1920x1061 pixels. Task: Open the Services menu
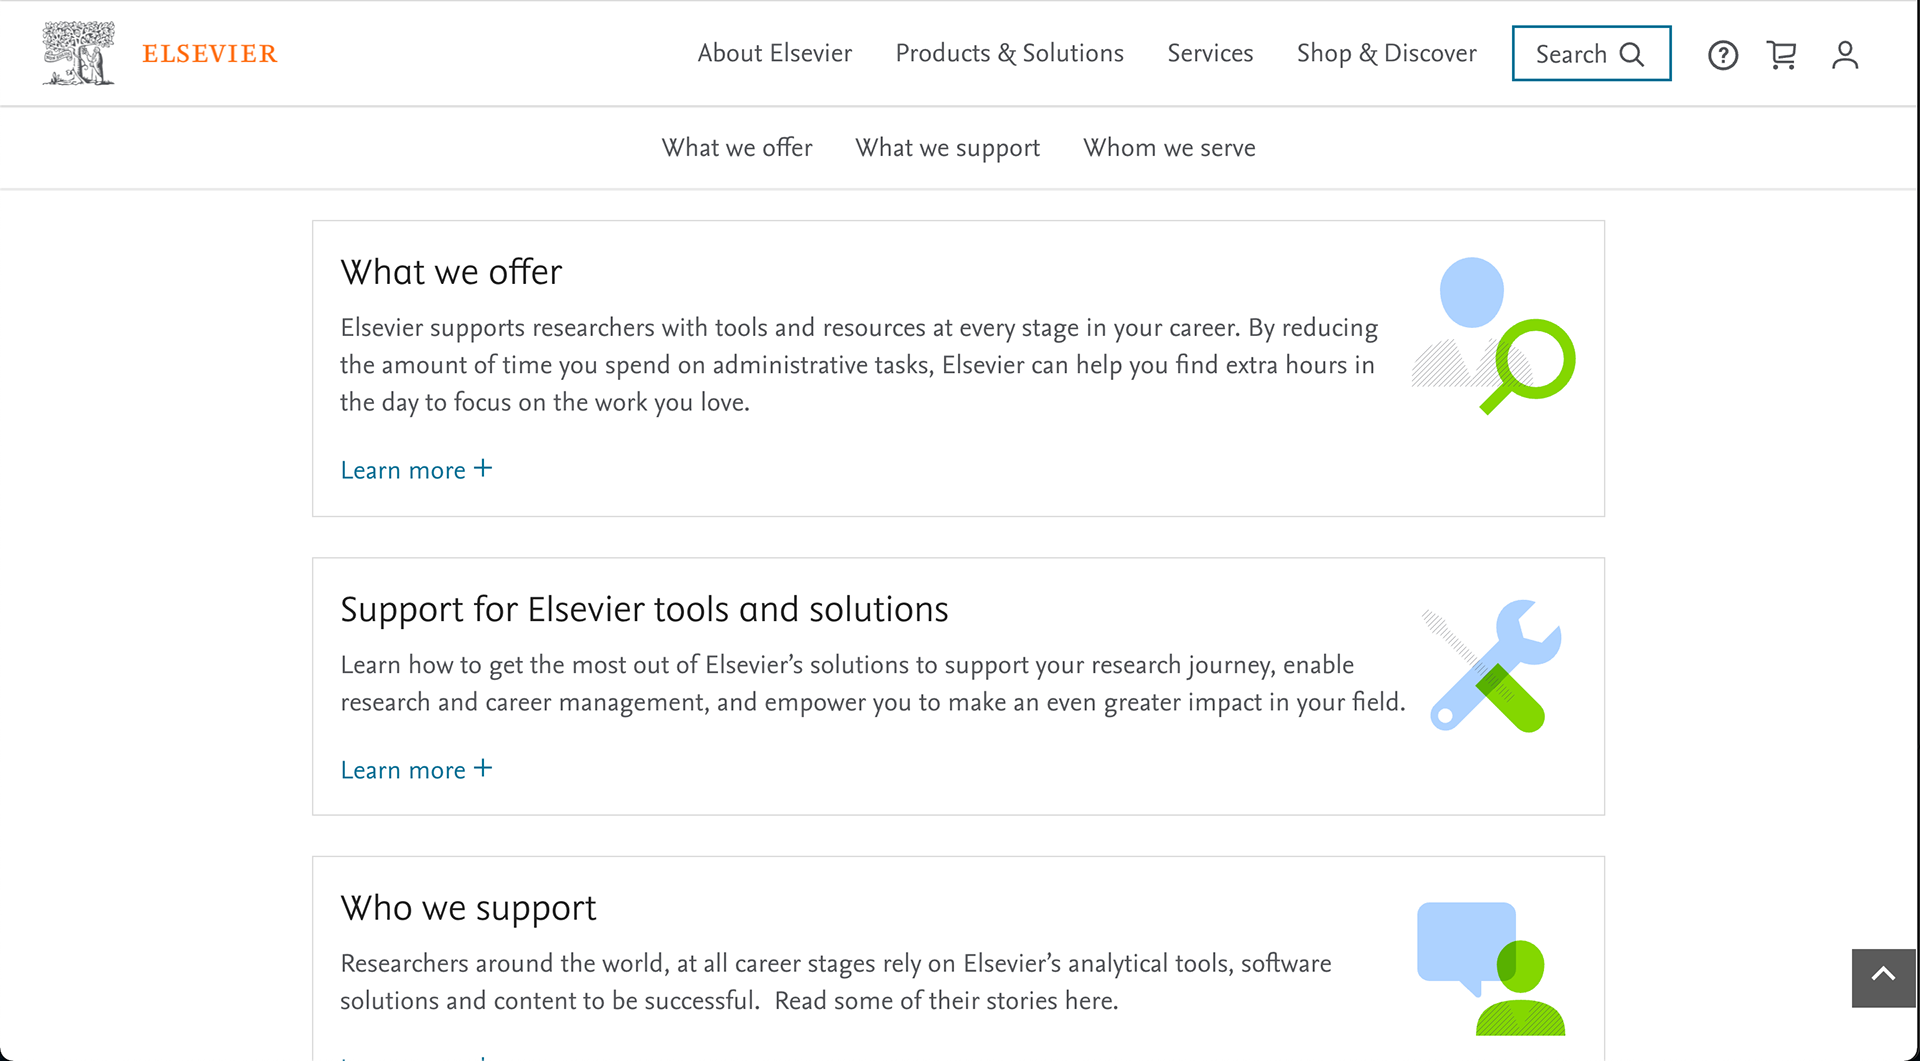(1210, 53)
